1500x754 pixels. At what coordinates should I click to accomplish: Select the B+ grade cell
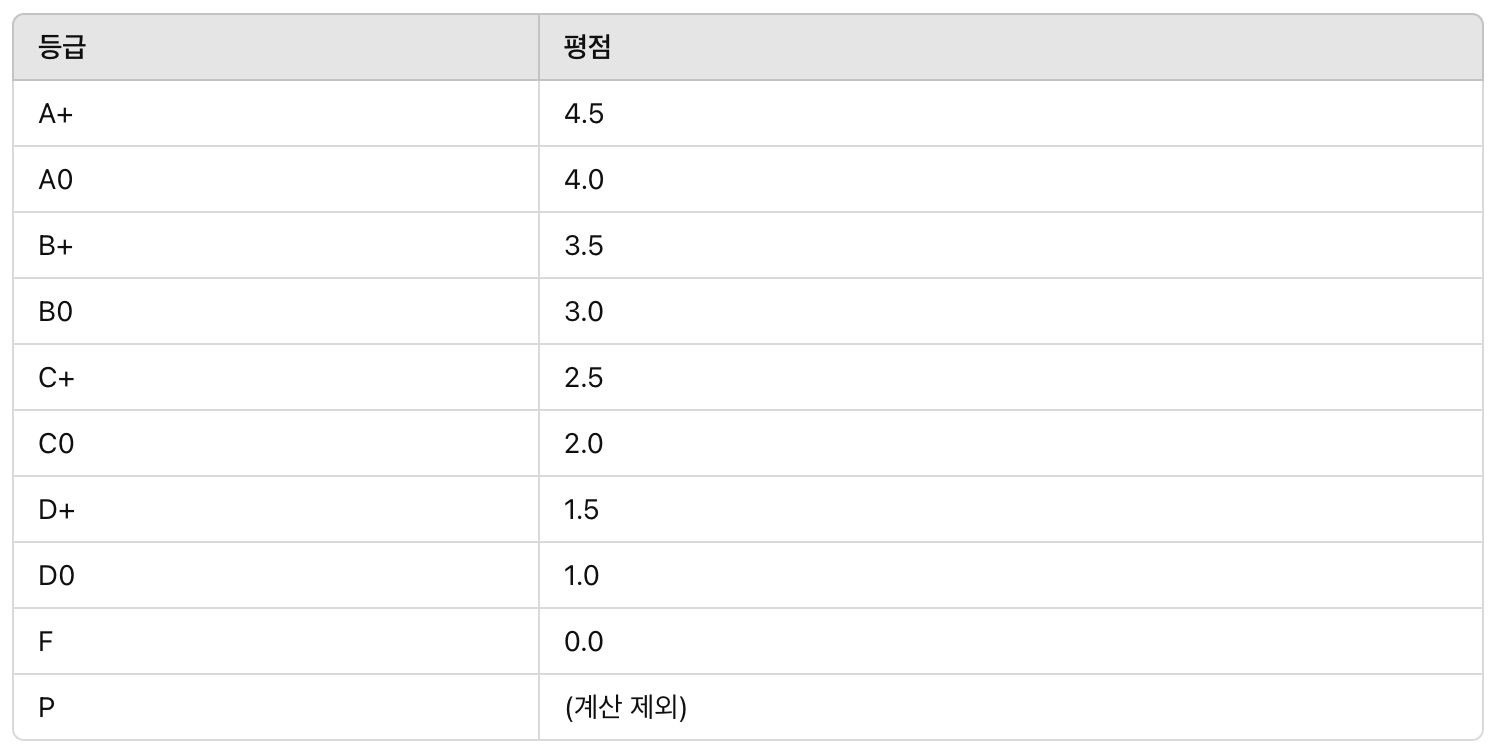[x=276, y=245]
